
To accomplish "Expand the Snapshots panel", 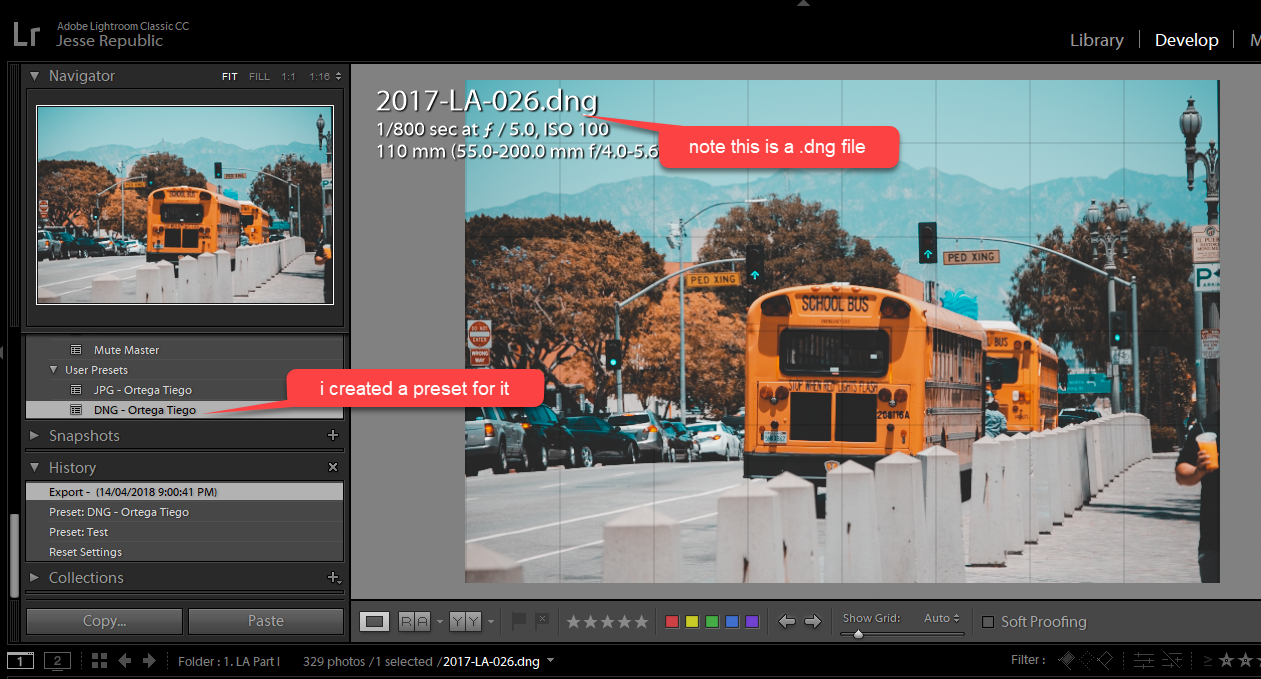I will (x=35, y=436).
